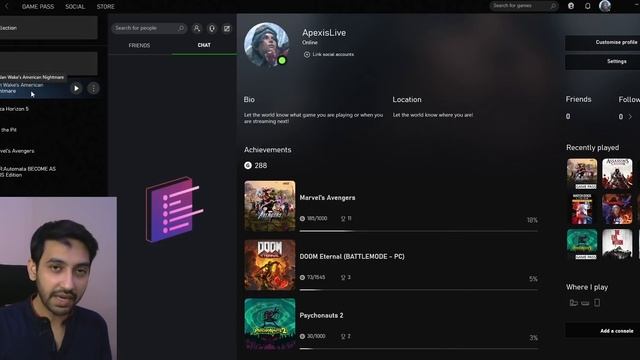640x360 pixels.
Task: Open the SOCIAL tab
Action: click(x=75, y=7)
